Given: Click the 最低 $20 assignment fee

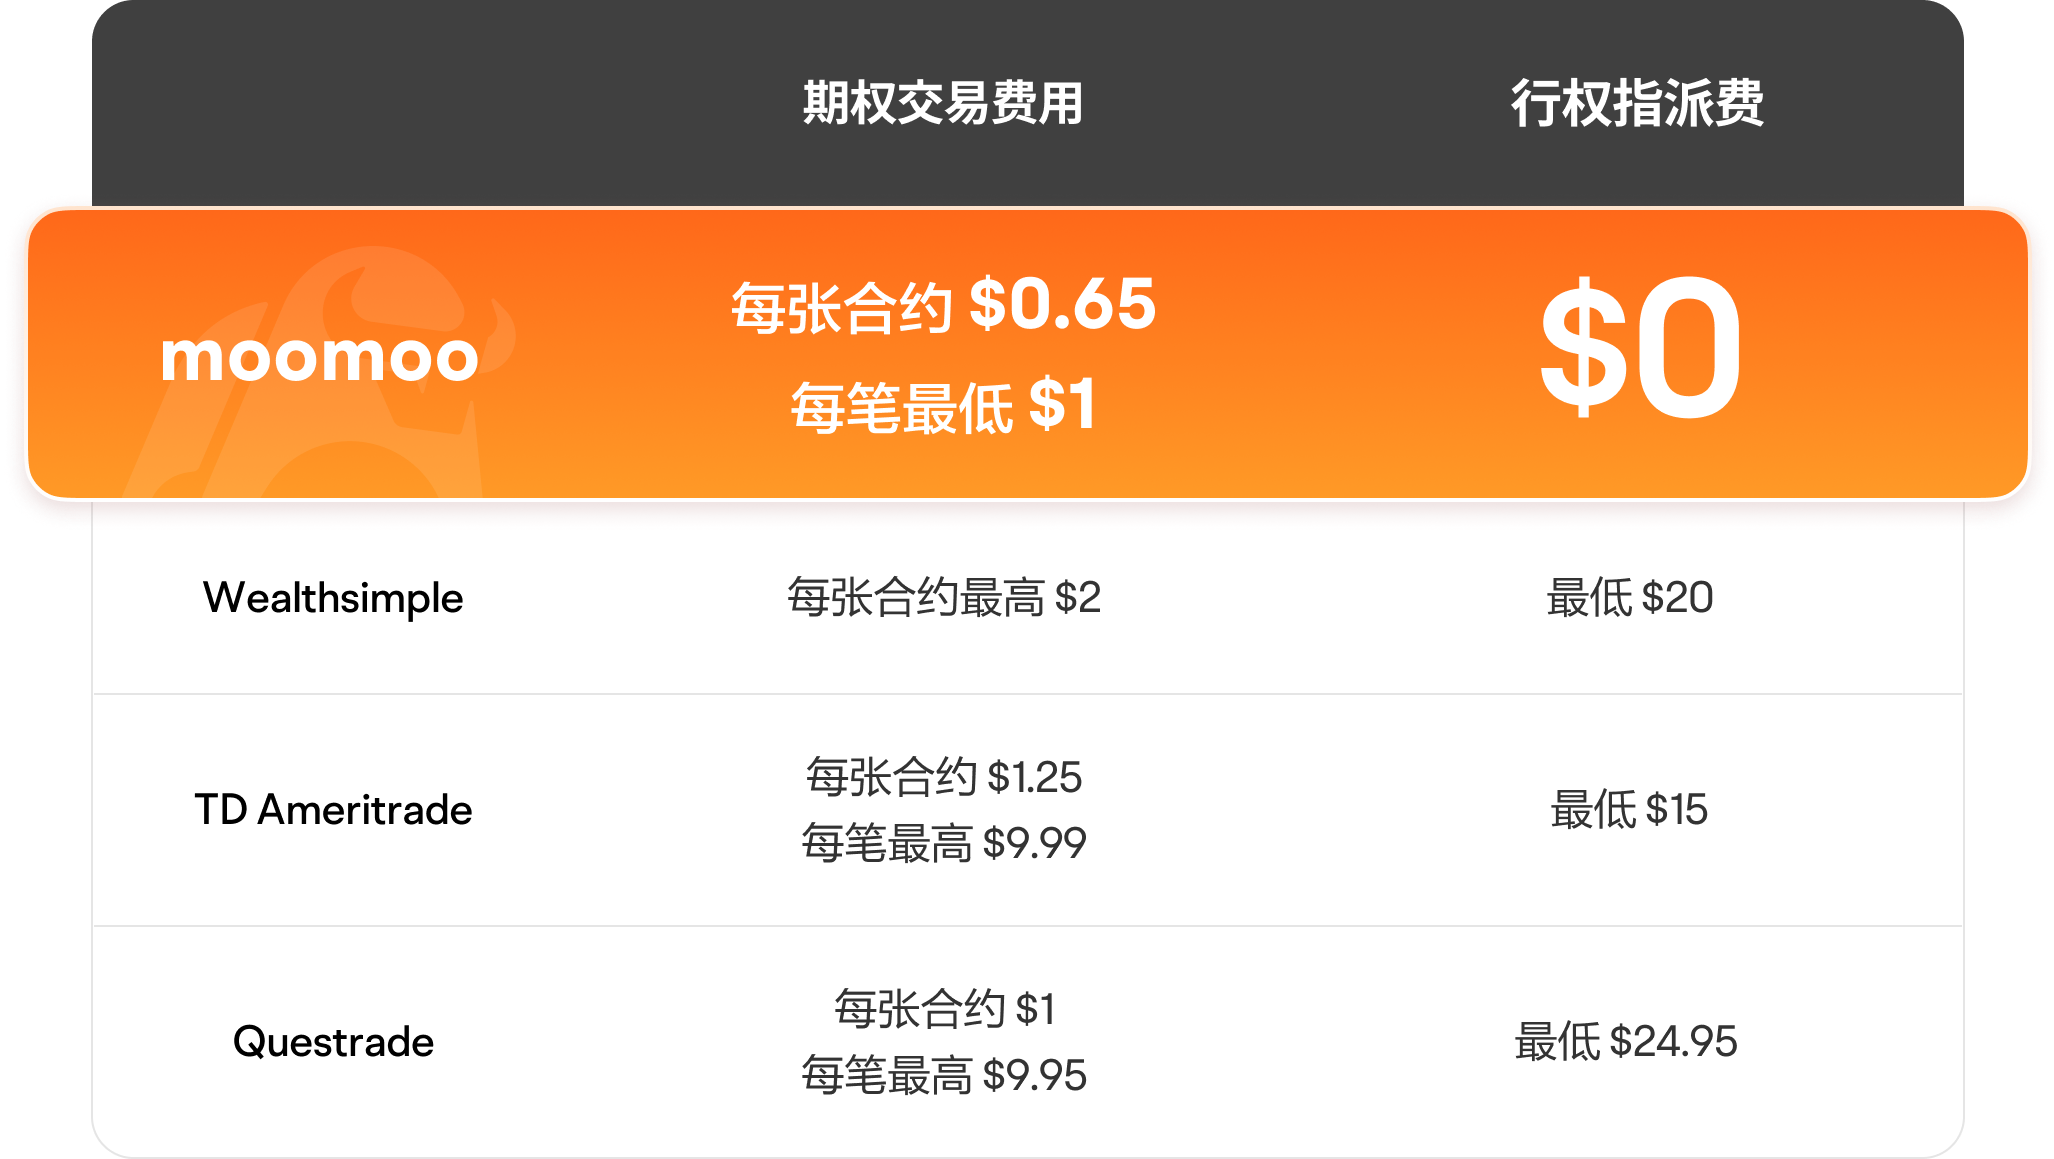Looking at the screenshot, I should pos(1630,598).
